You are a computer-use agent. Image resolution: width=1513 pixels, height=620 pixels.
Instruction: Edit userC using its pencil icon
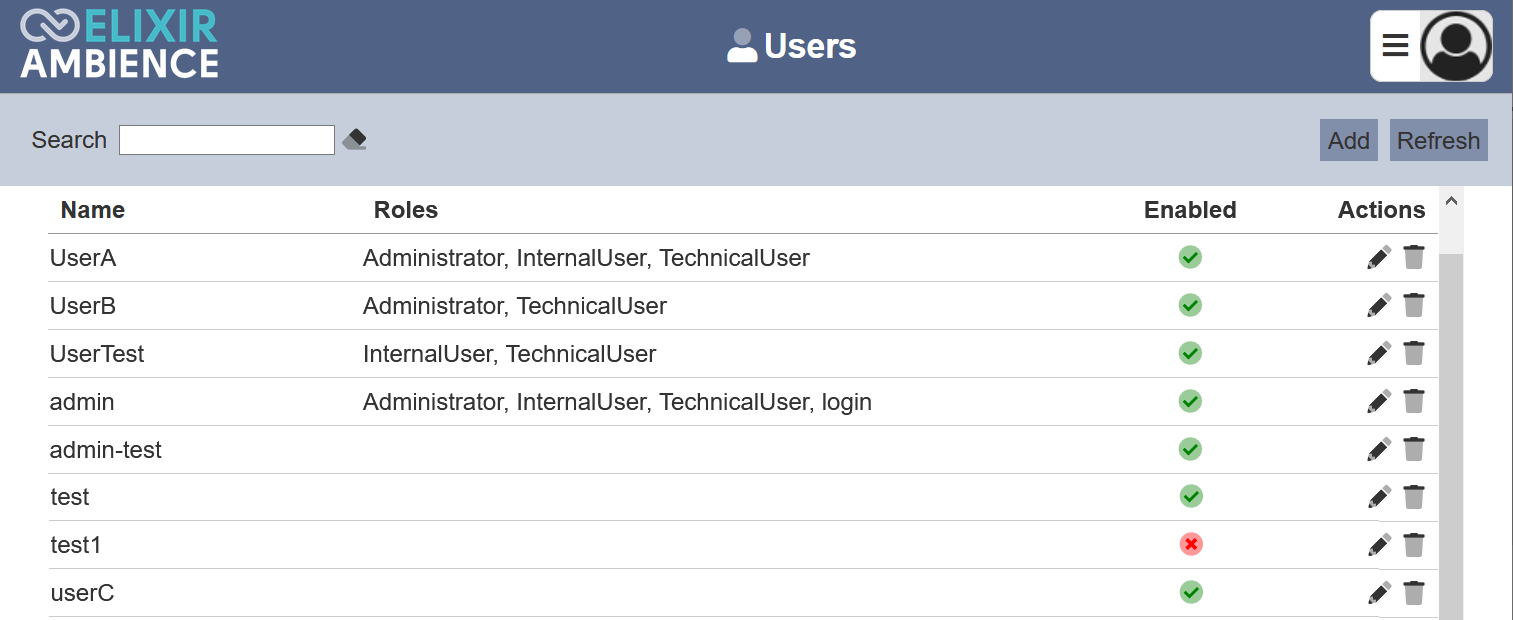tap(1379, 593)
